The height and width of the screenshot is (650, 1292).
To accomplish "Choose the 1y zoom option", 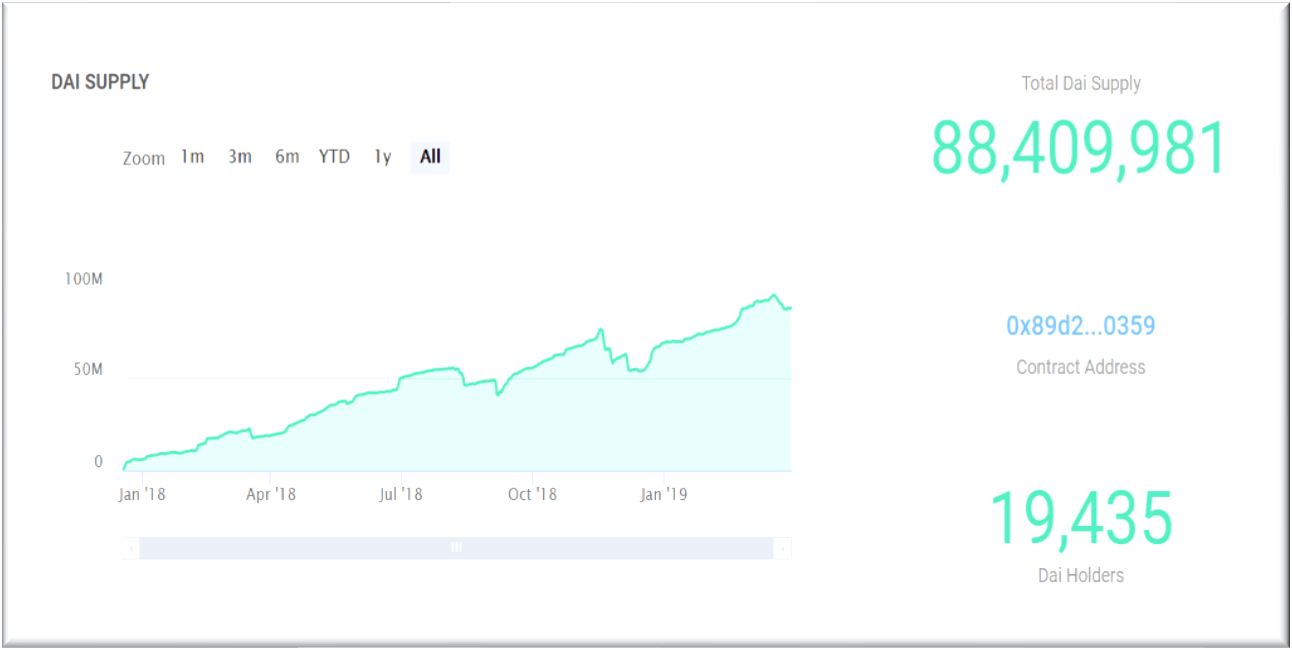I will pos(382,157).
